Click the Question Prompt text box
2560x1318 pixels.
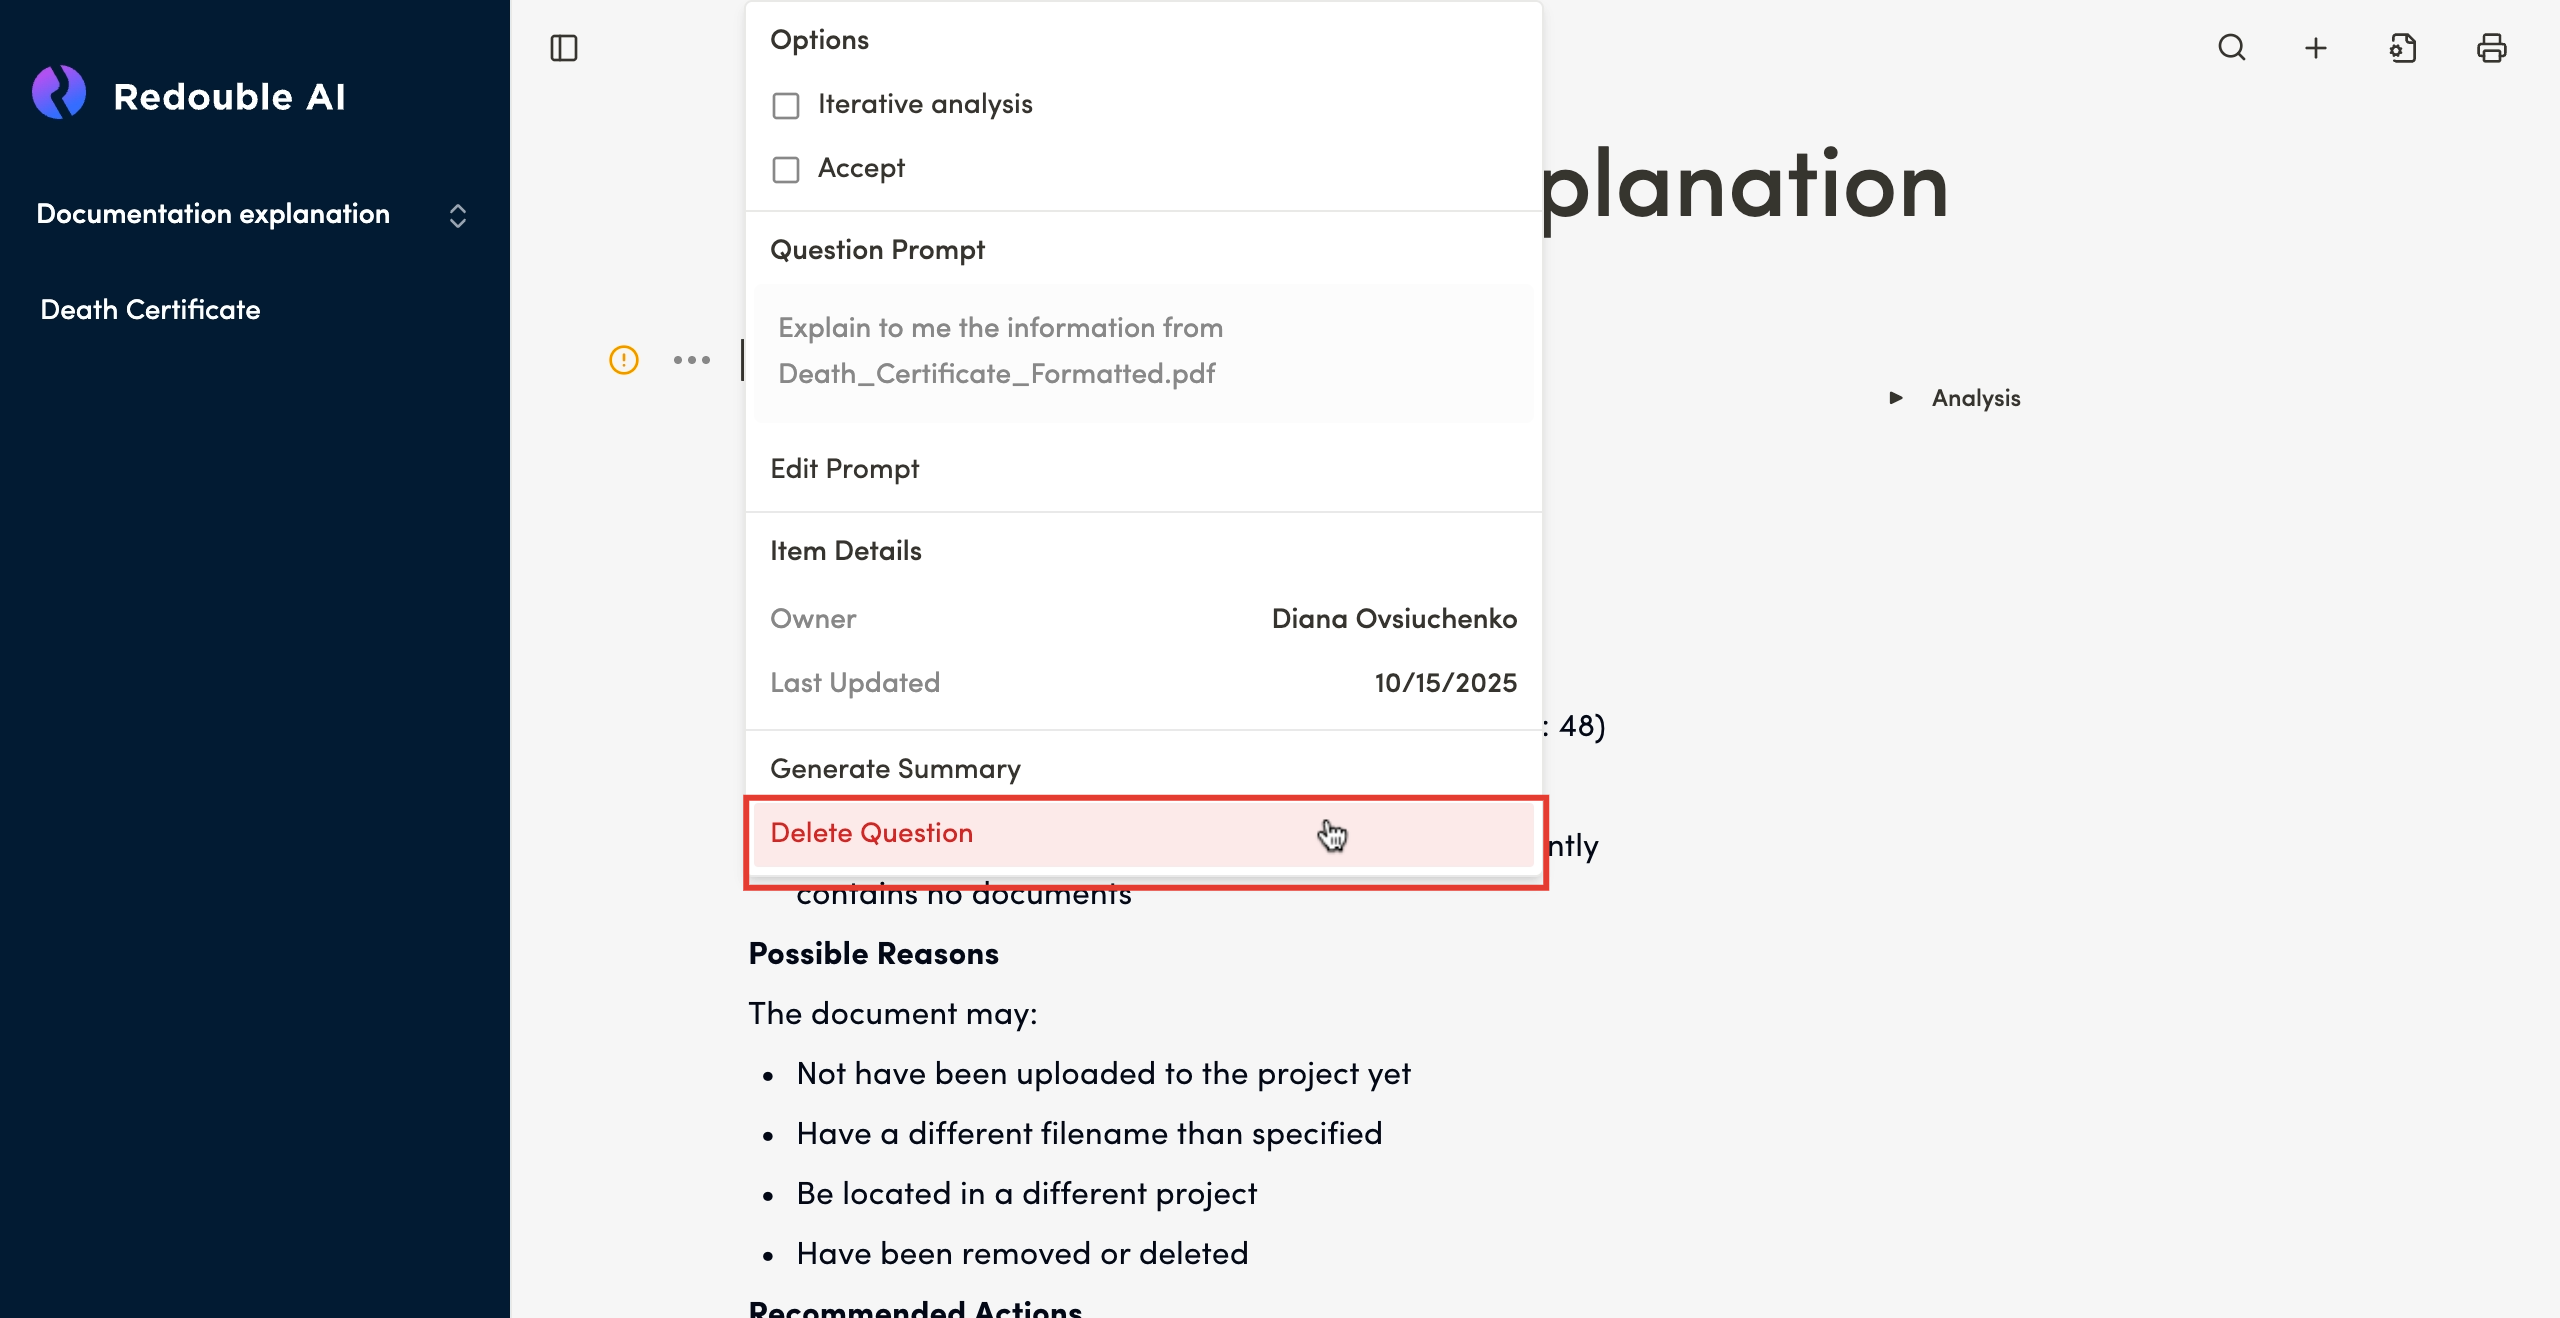[1143, 352]
